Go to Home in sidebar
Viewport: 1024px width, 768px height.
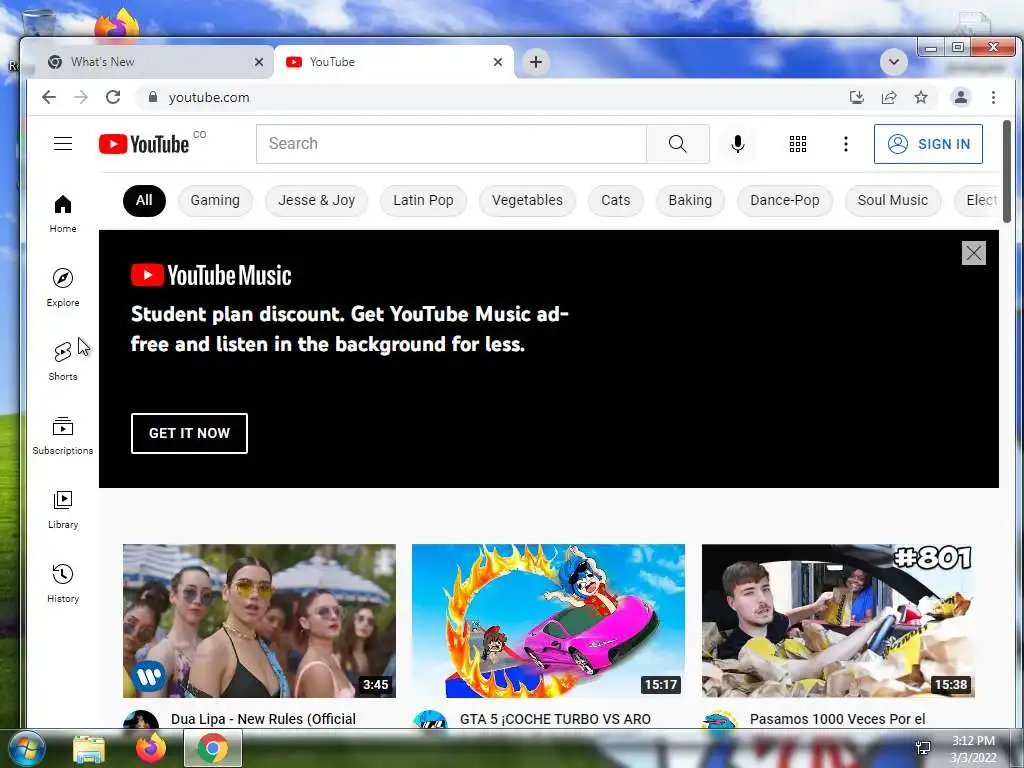[63, 214]
